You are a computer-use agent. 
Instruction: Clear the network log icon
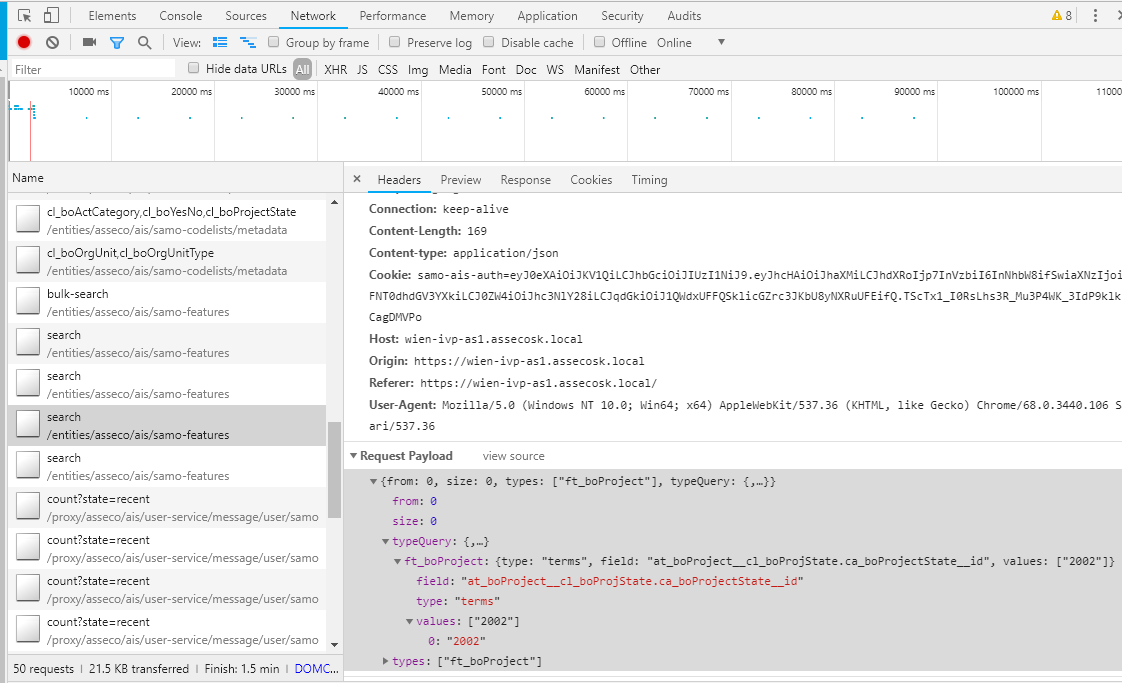click(x=52, y=42)
